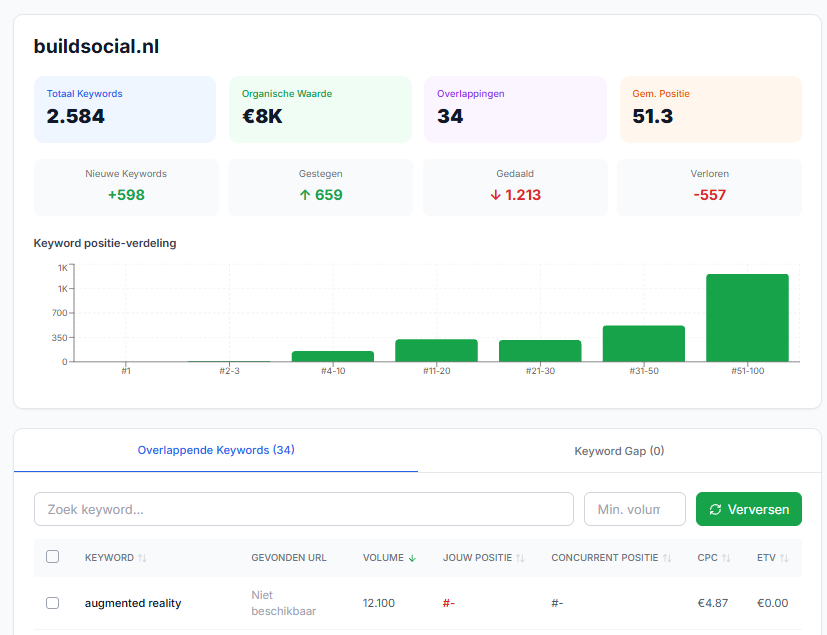The width and height of the screenshot is (827, 635).
Task: Click the Niet beschikbaar URL cell
Action: (283, 603)
